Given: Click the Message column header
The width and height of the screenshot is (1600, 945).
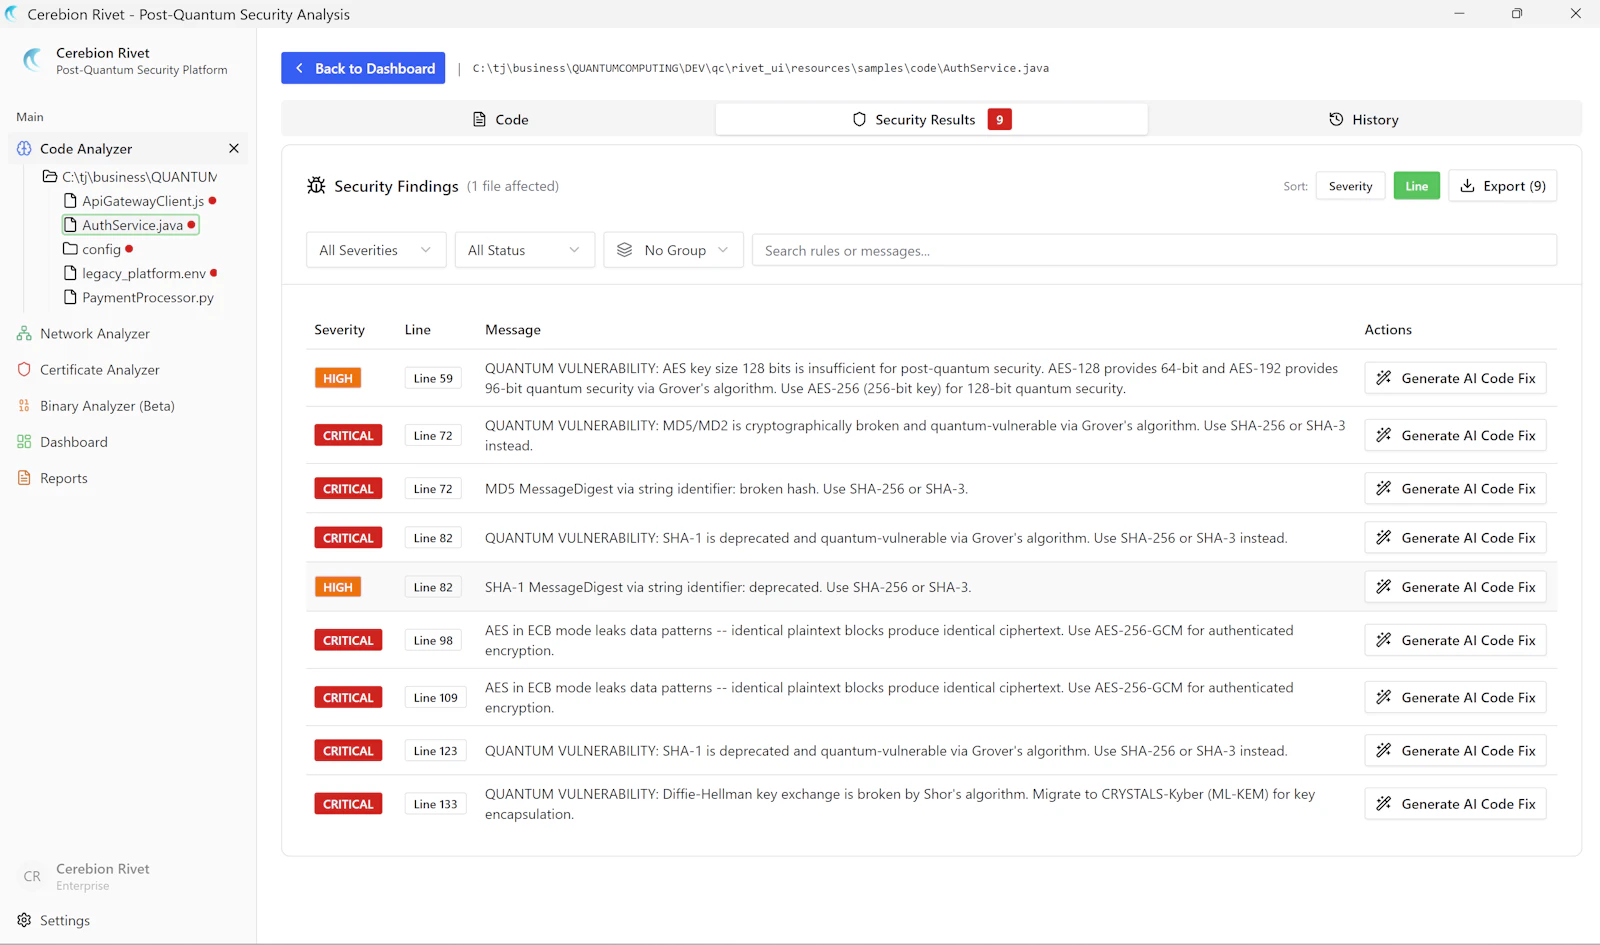Looking at the screenshot, I should pos(512,329).
